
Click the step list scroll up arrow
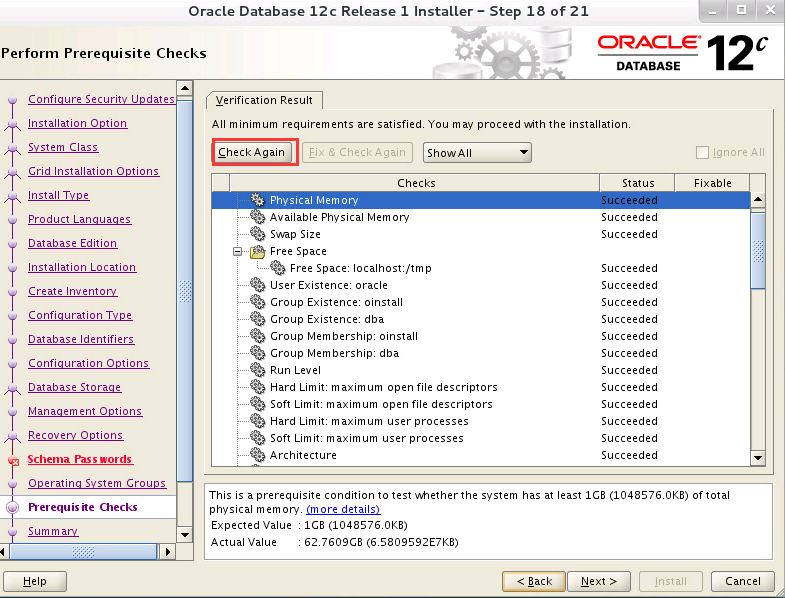pos(185,89)
